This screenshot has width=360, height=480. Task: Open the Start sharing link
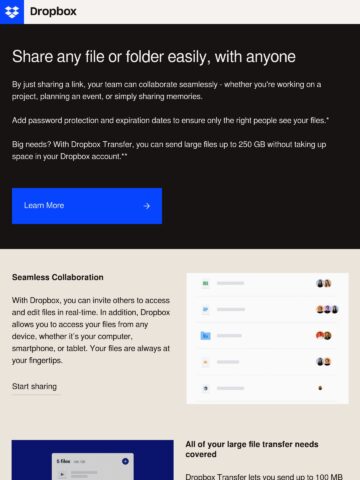(x=34, y=387)
